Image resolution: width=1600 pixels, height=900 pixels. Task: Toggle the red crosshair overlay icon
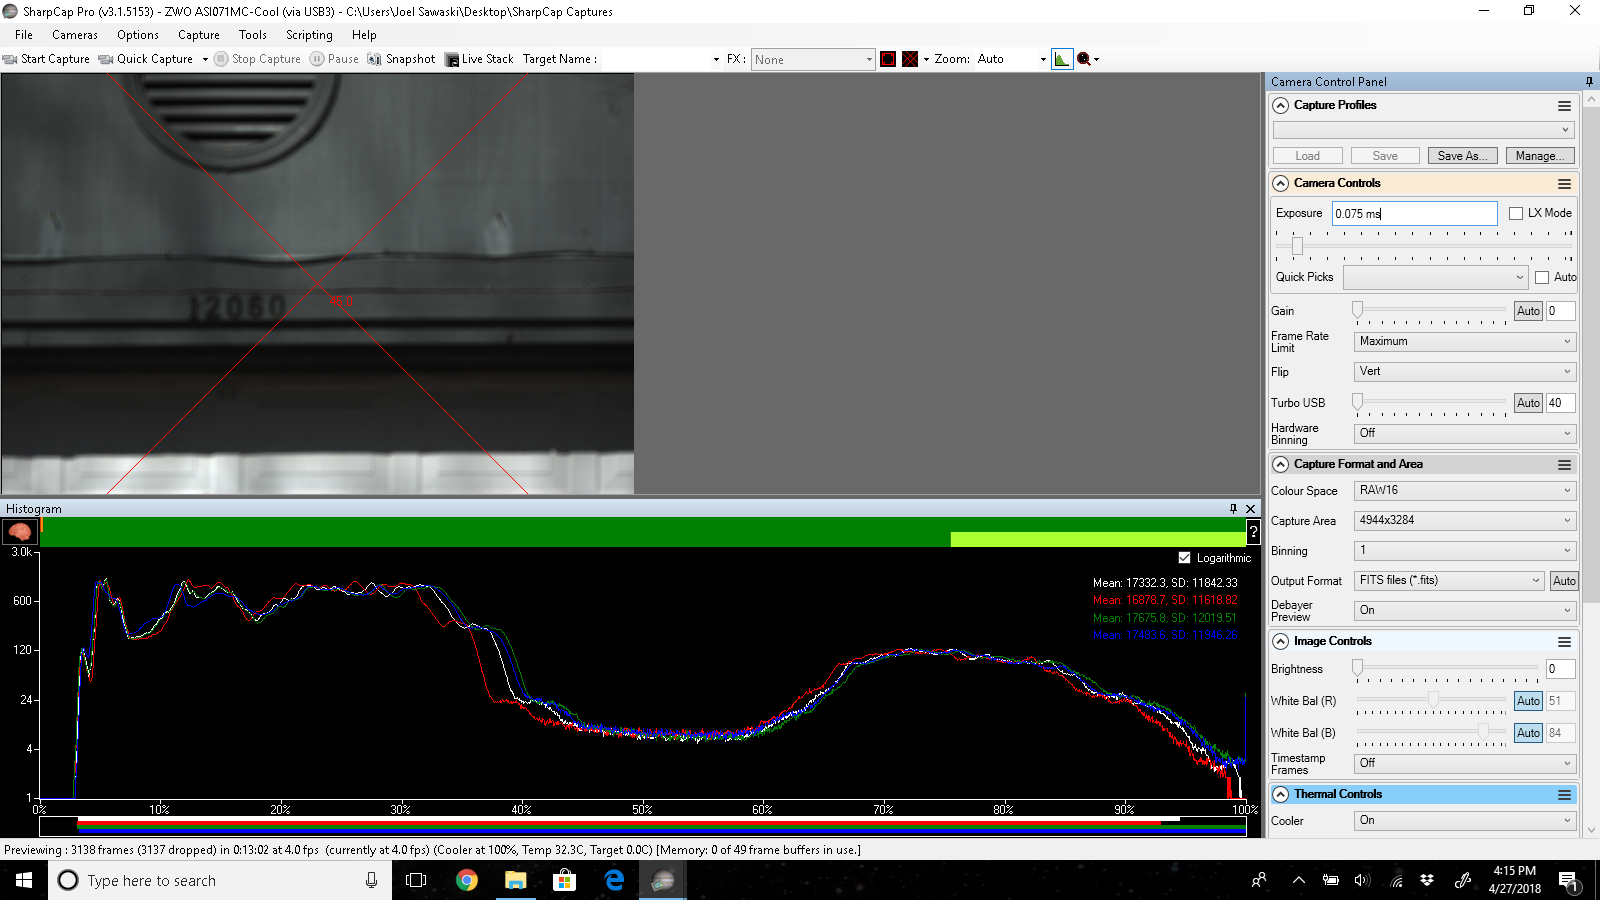click(x=910, y=59)
